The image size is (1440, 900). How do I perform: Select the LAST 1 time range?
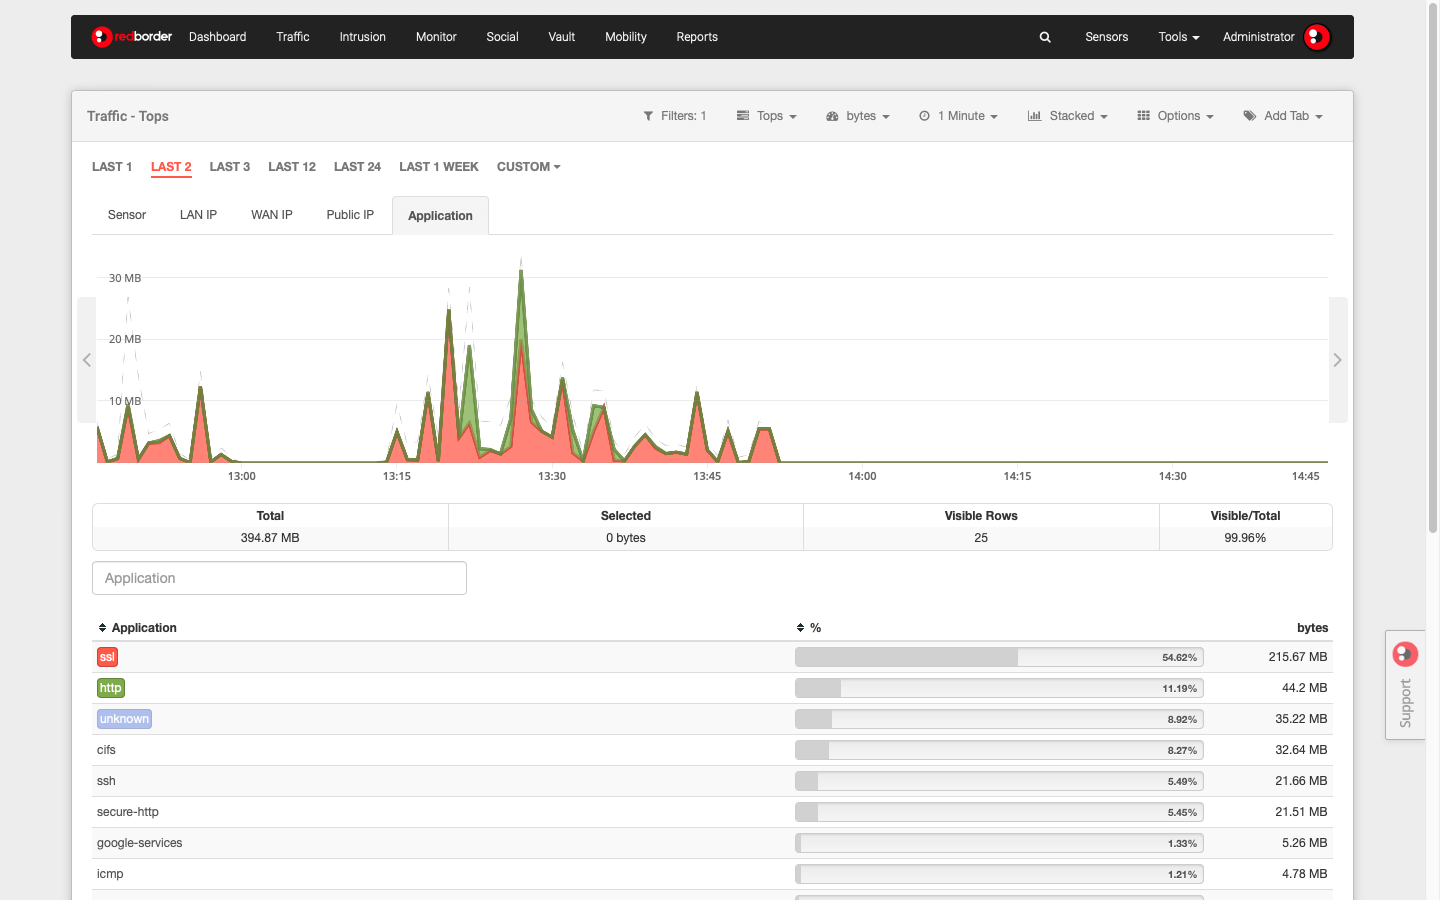pyautogui.click(x=112, y=167)
